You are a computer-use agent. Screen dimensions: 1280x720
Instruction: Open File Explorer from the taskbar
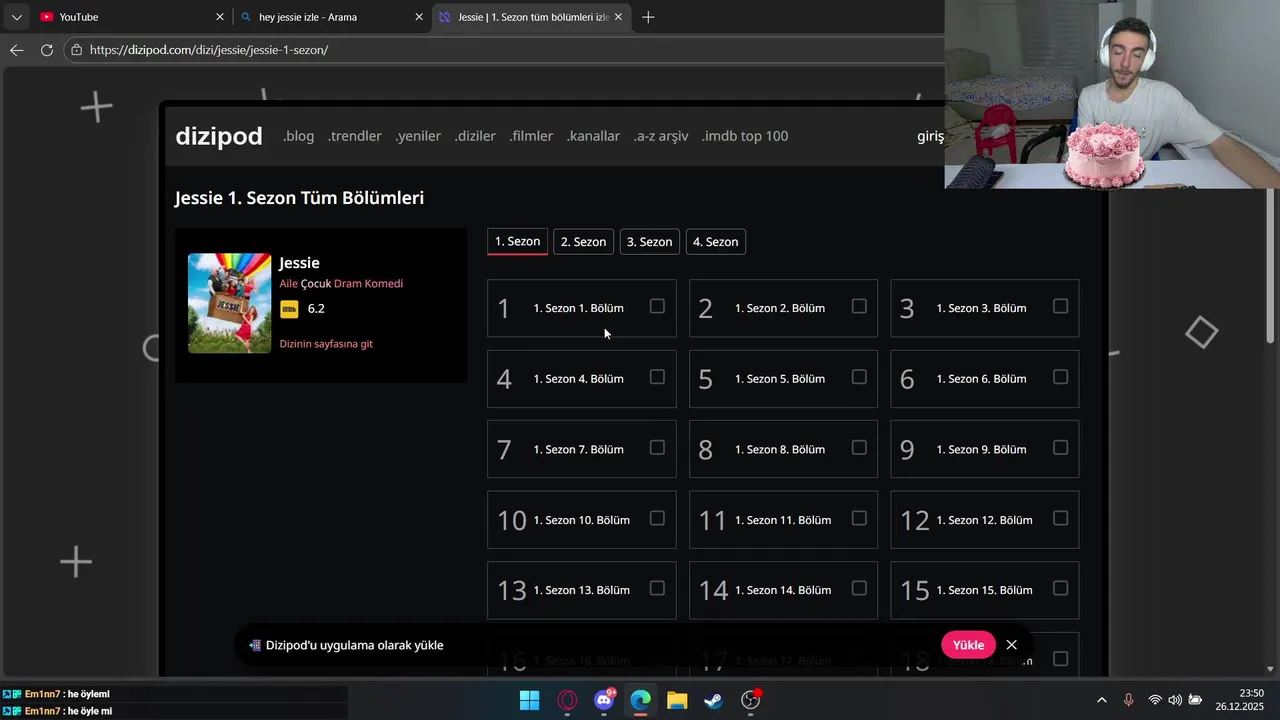677,700
